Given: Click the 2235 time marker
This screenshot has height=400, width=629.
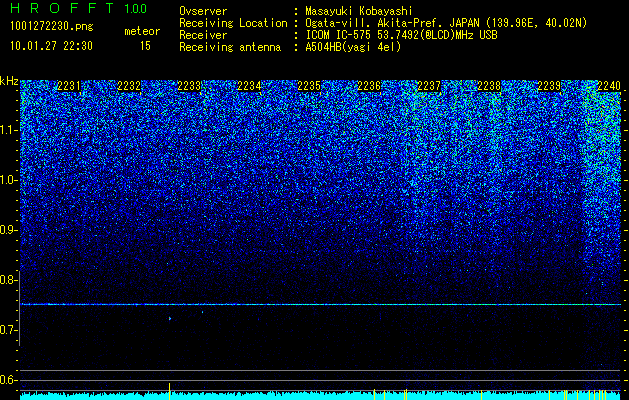Looking at the screenshot, I should [x=309, y=86].
